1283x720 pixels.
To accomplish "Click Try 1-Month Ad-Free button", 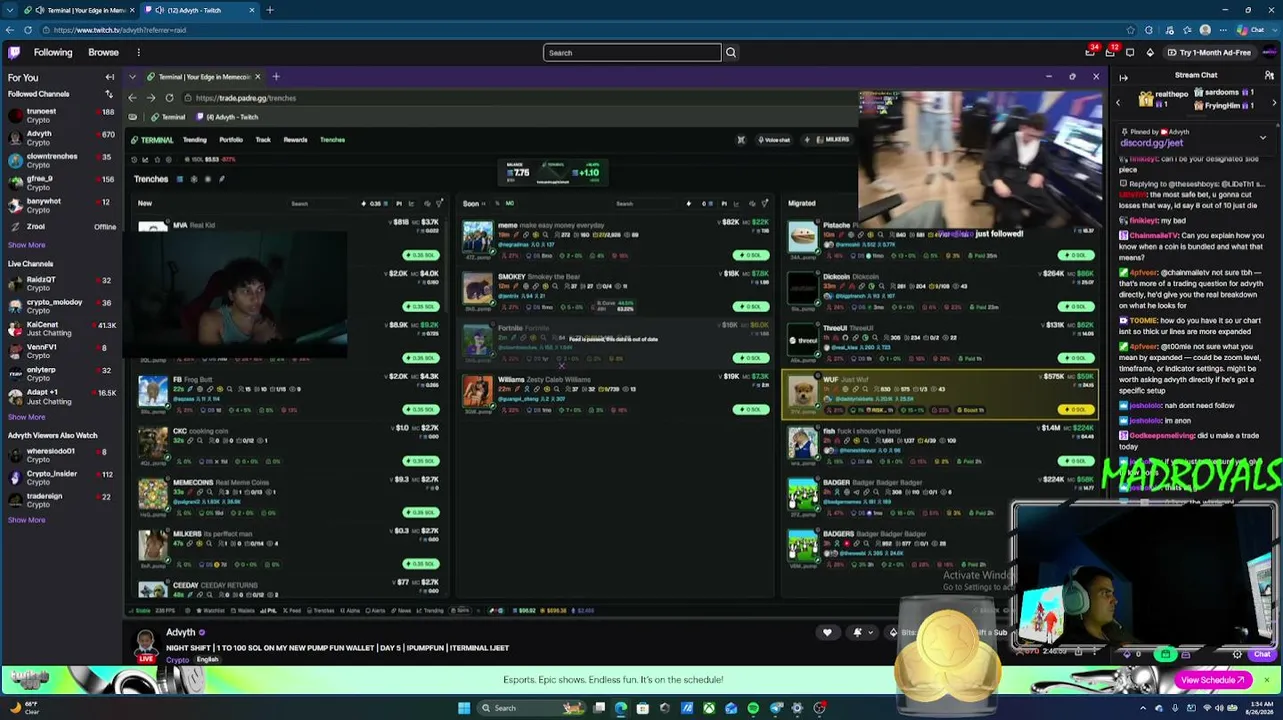I will point(1208,52).
